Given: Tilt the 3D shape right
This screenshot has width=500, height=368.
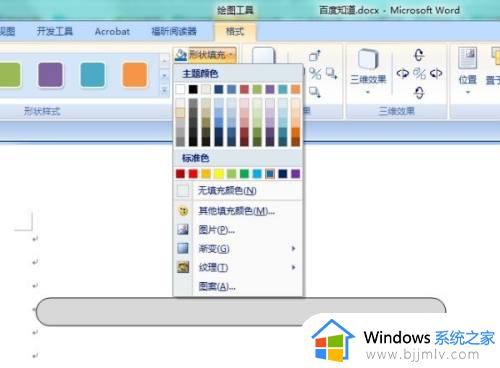Looking at the screenshot, I should click(x=436, y=73).
